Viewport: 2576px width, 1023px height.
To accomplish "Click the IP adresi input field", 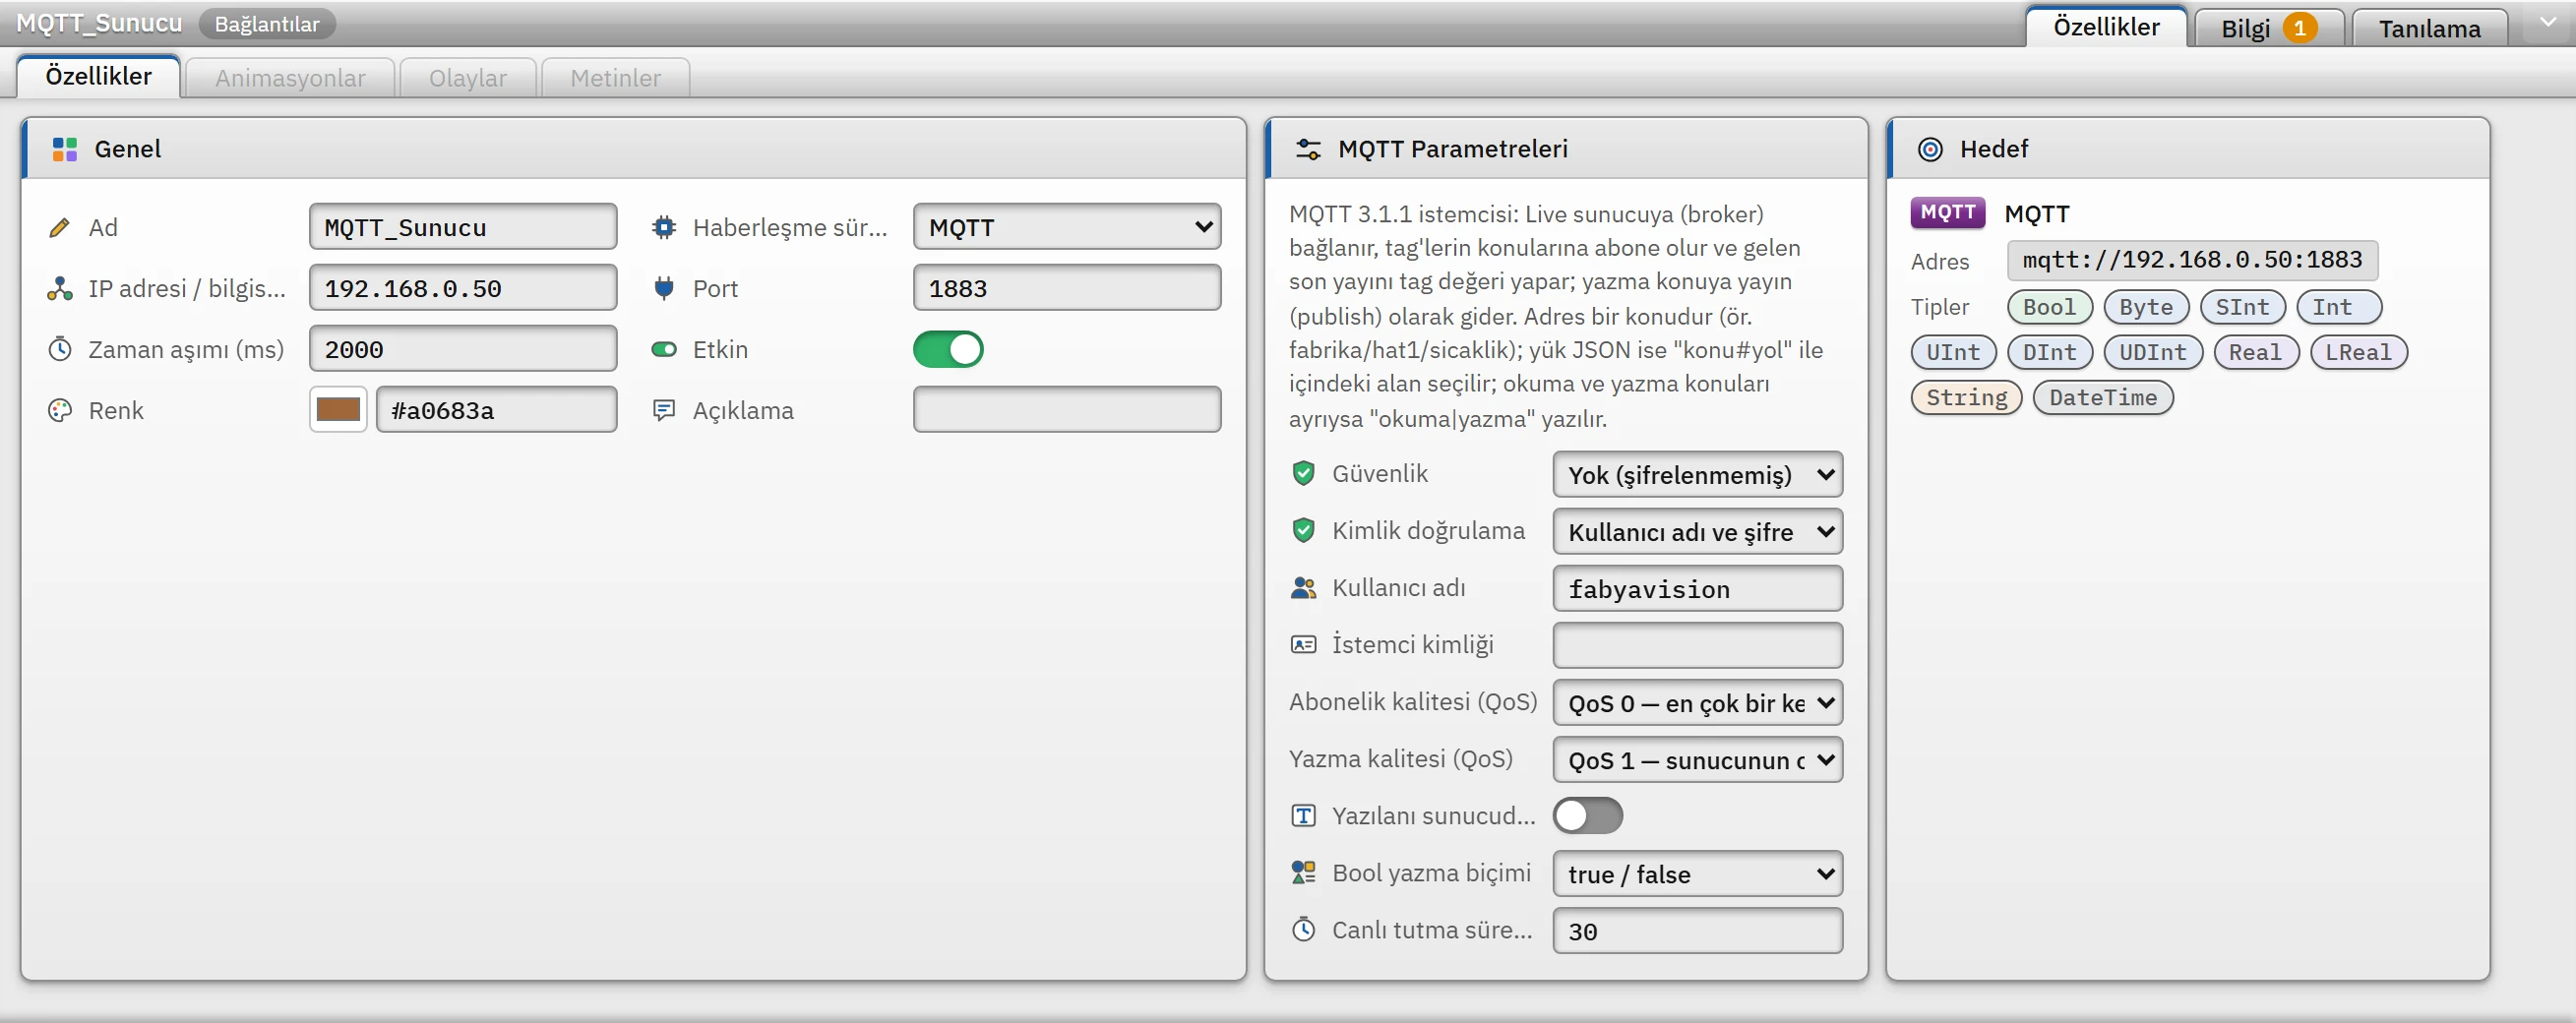I will (463, 288).
